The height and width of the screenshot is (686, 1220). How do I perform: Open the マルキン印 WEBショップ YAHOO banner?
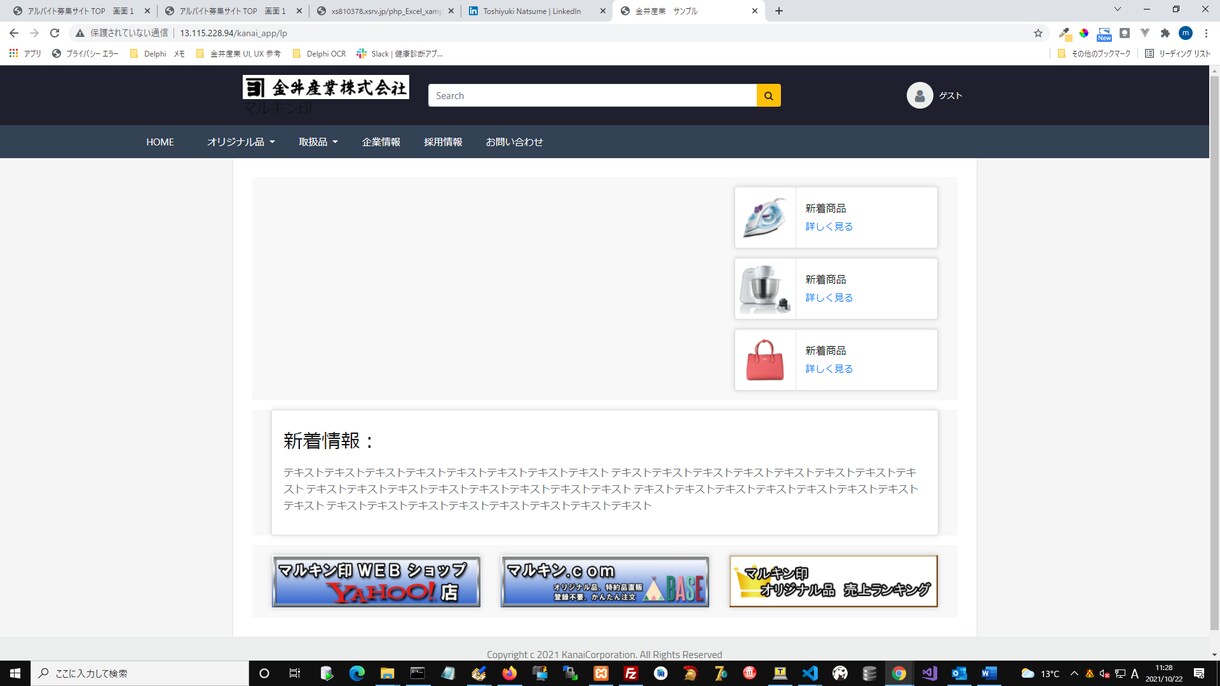point(376,581)
